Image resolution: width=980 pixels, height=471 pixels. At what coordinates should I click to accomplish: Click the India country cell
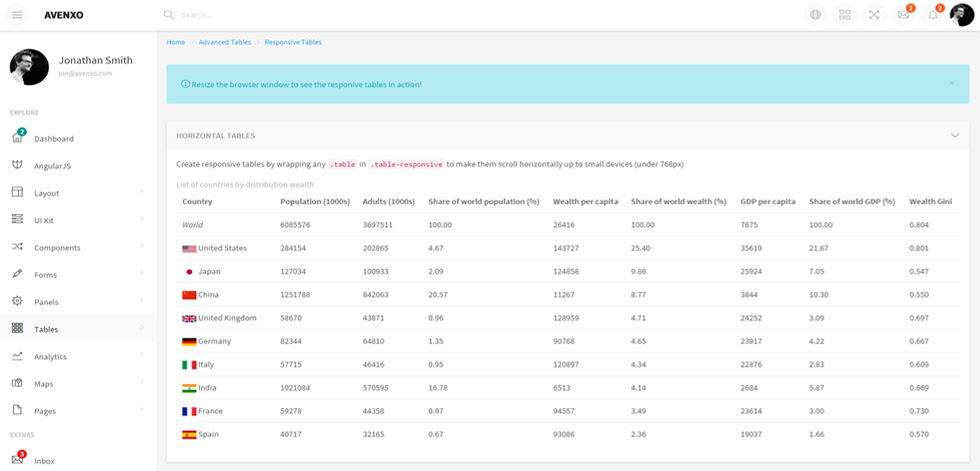point(199,388)
